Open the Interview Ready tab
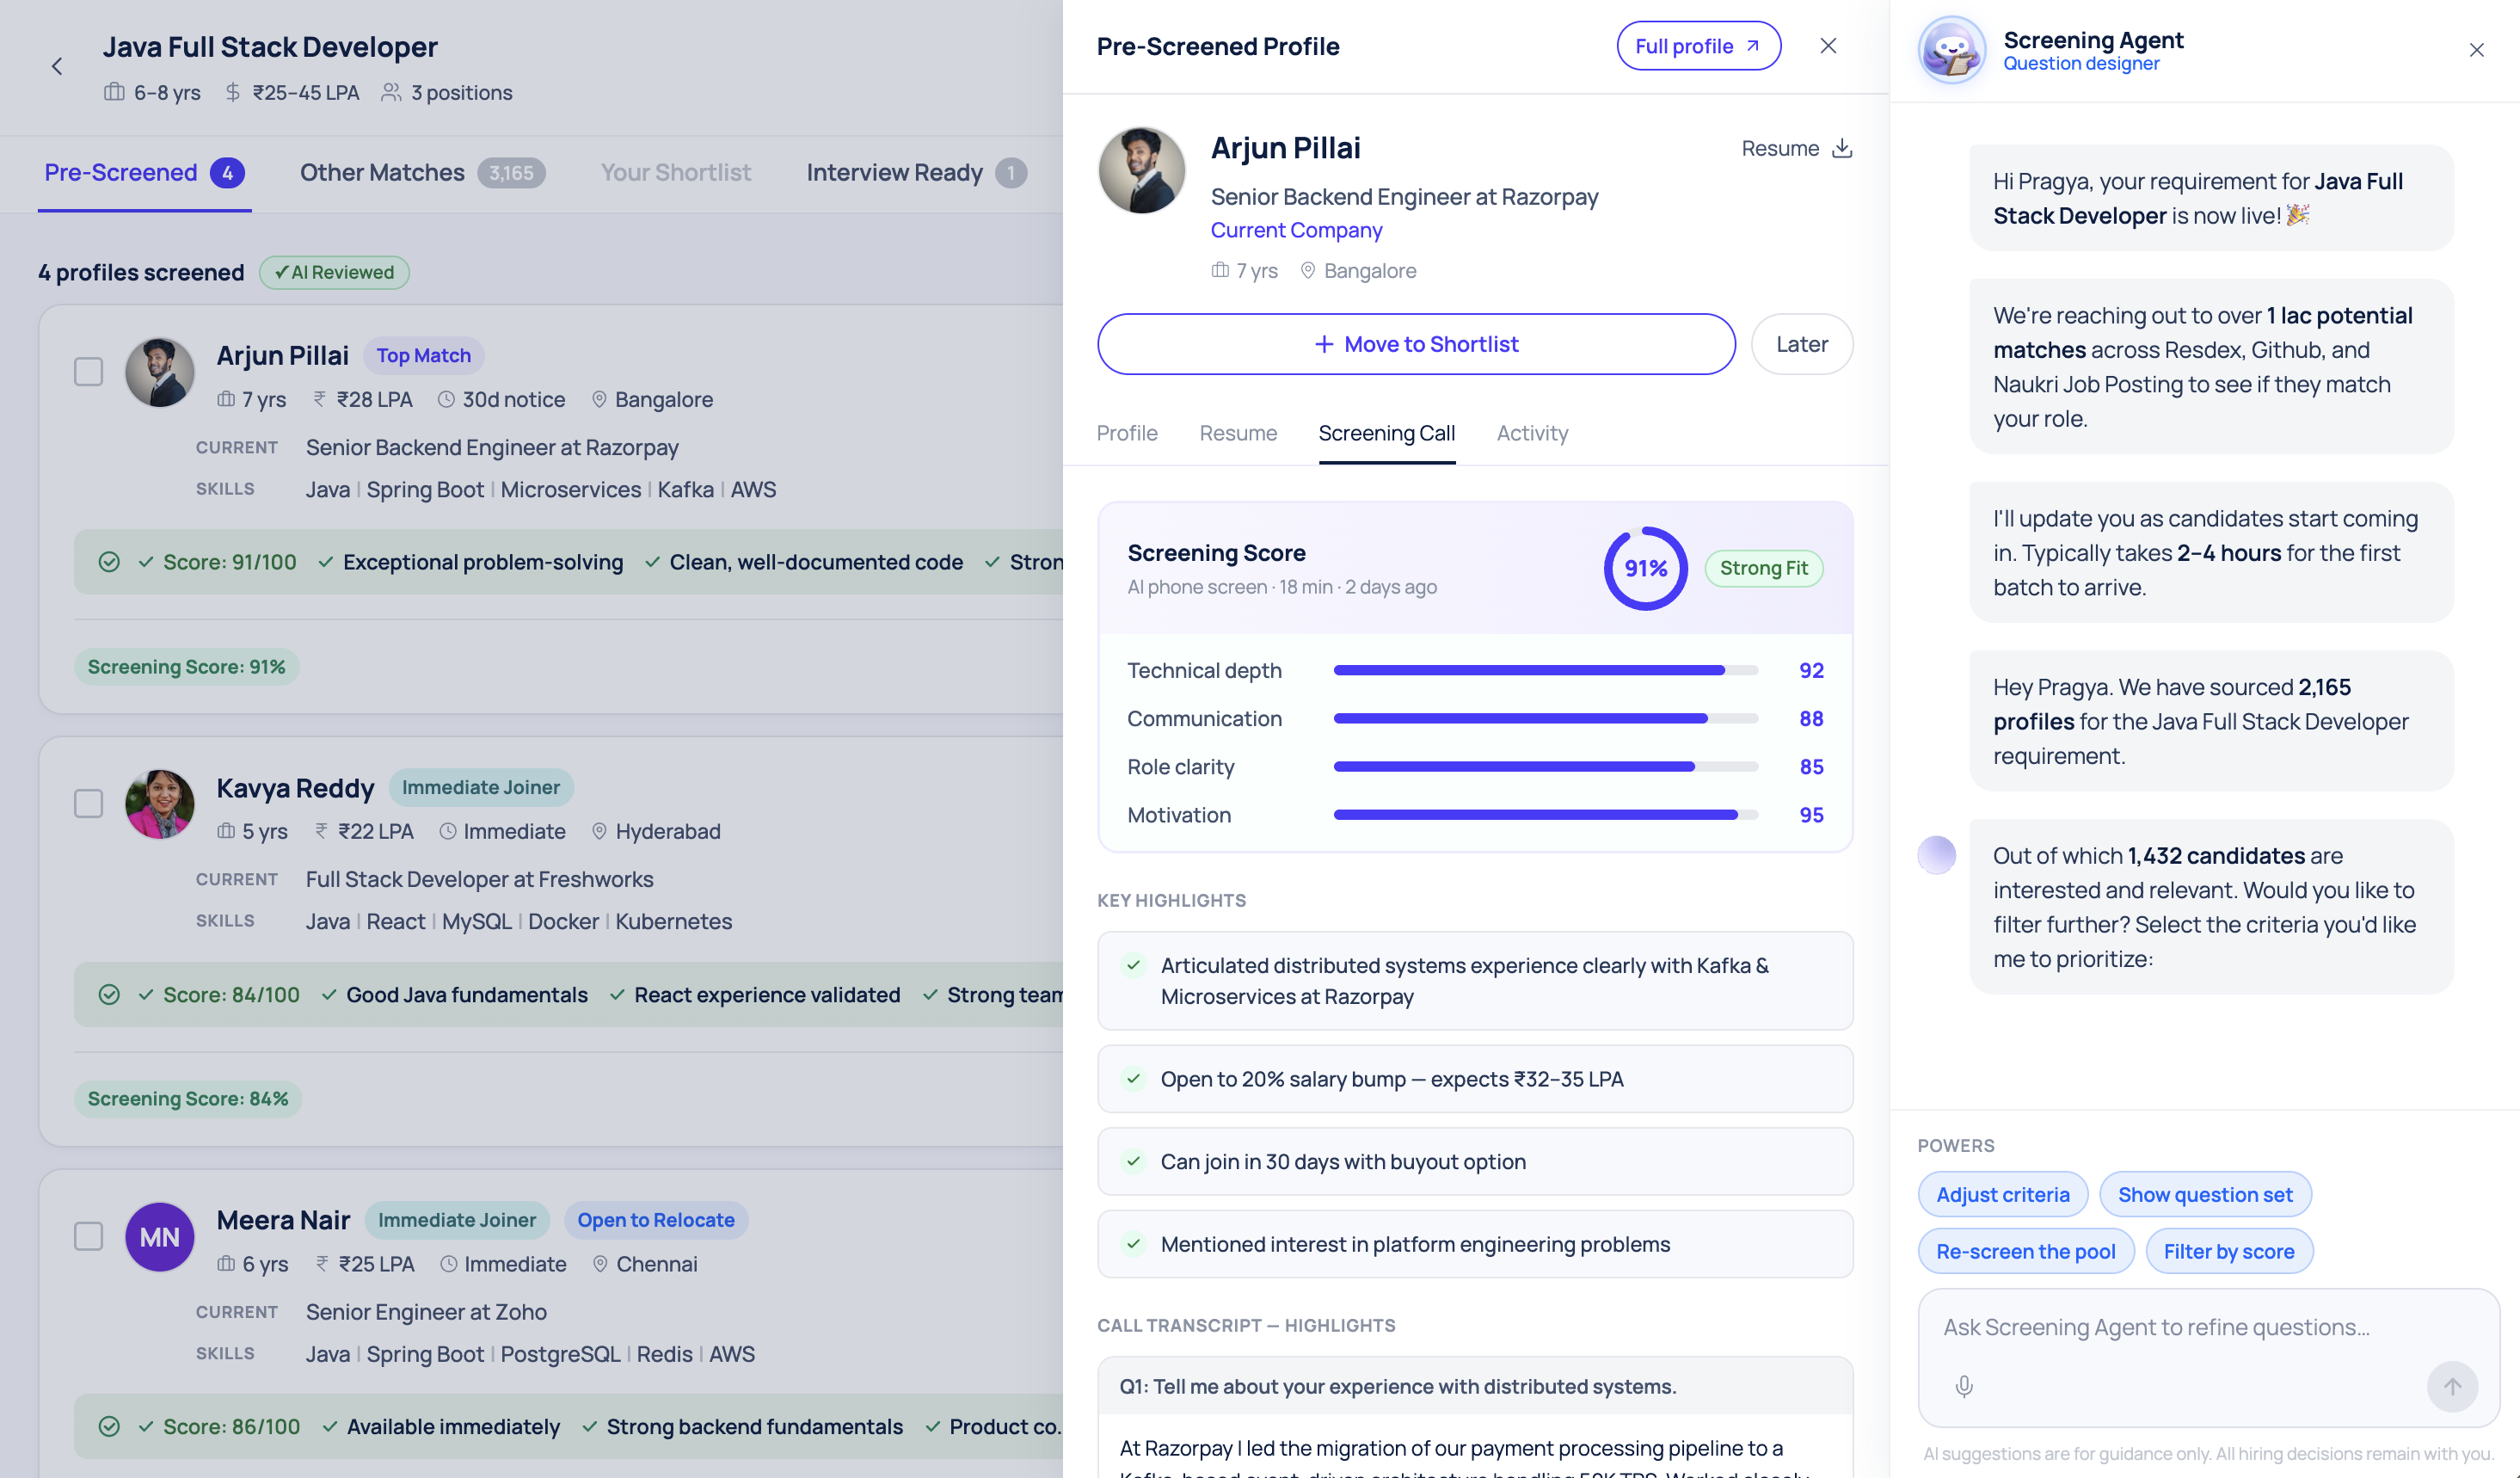The height and width of the screenshot is (1478, 2520). (916, 173)
